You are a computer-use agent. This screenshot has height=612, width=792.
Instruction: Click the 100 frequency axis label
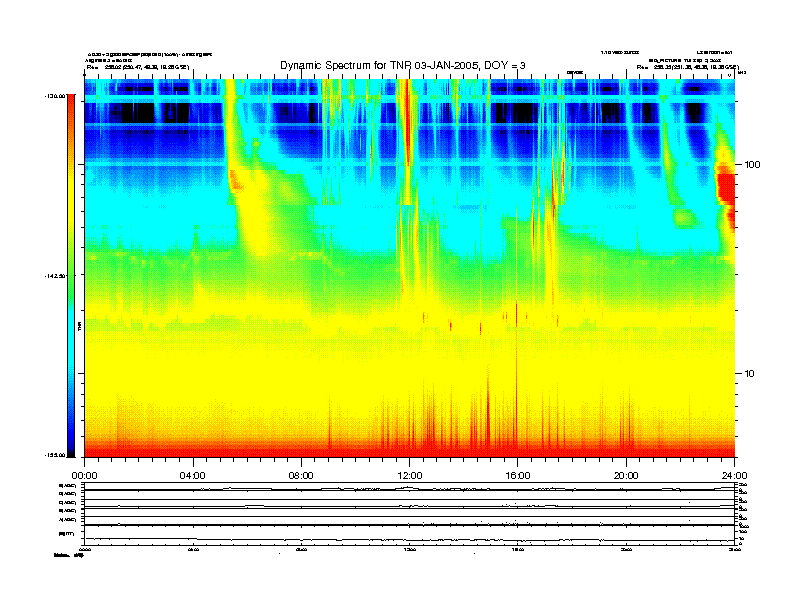point(753,165)
